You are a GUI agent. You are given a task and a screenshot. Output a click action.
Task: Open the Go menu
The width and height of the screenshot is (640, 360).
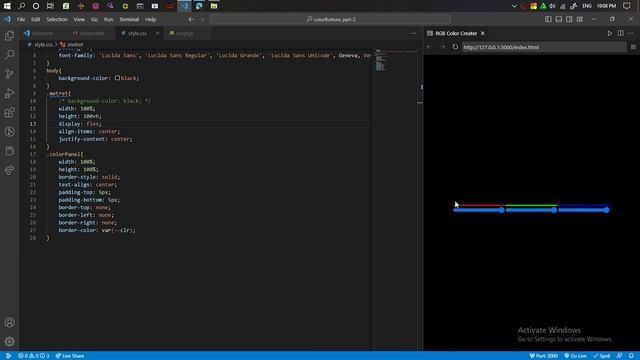(94, 19)
